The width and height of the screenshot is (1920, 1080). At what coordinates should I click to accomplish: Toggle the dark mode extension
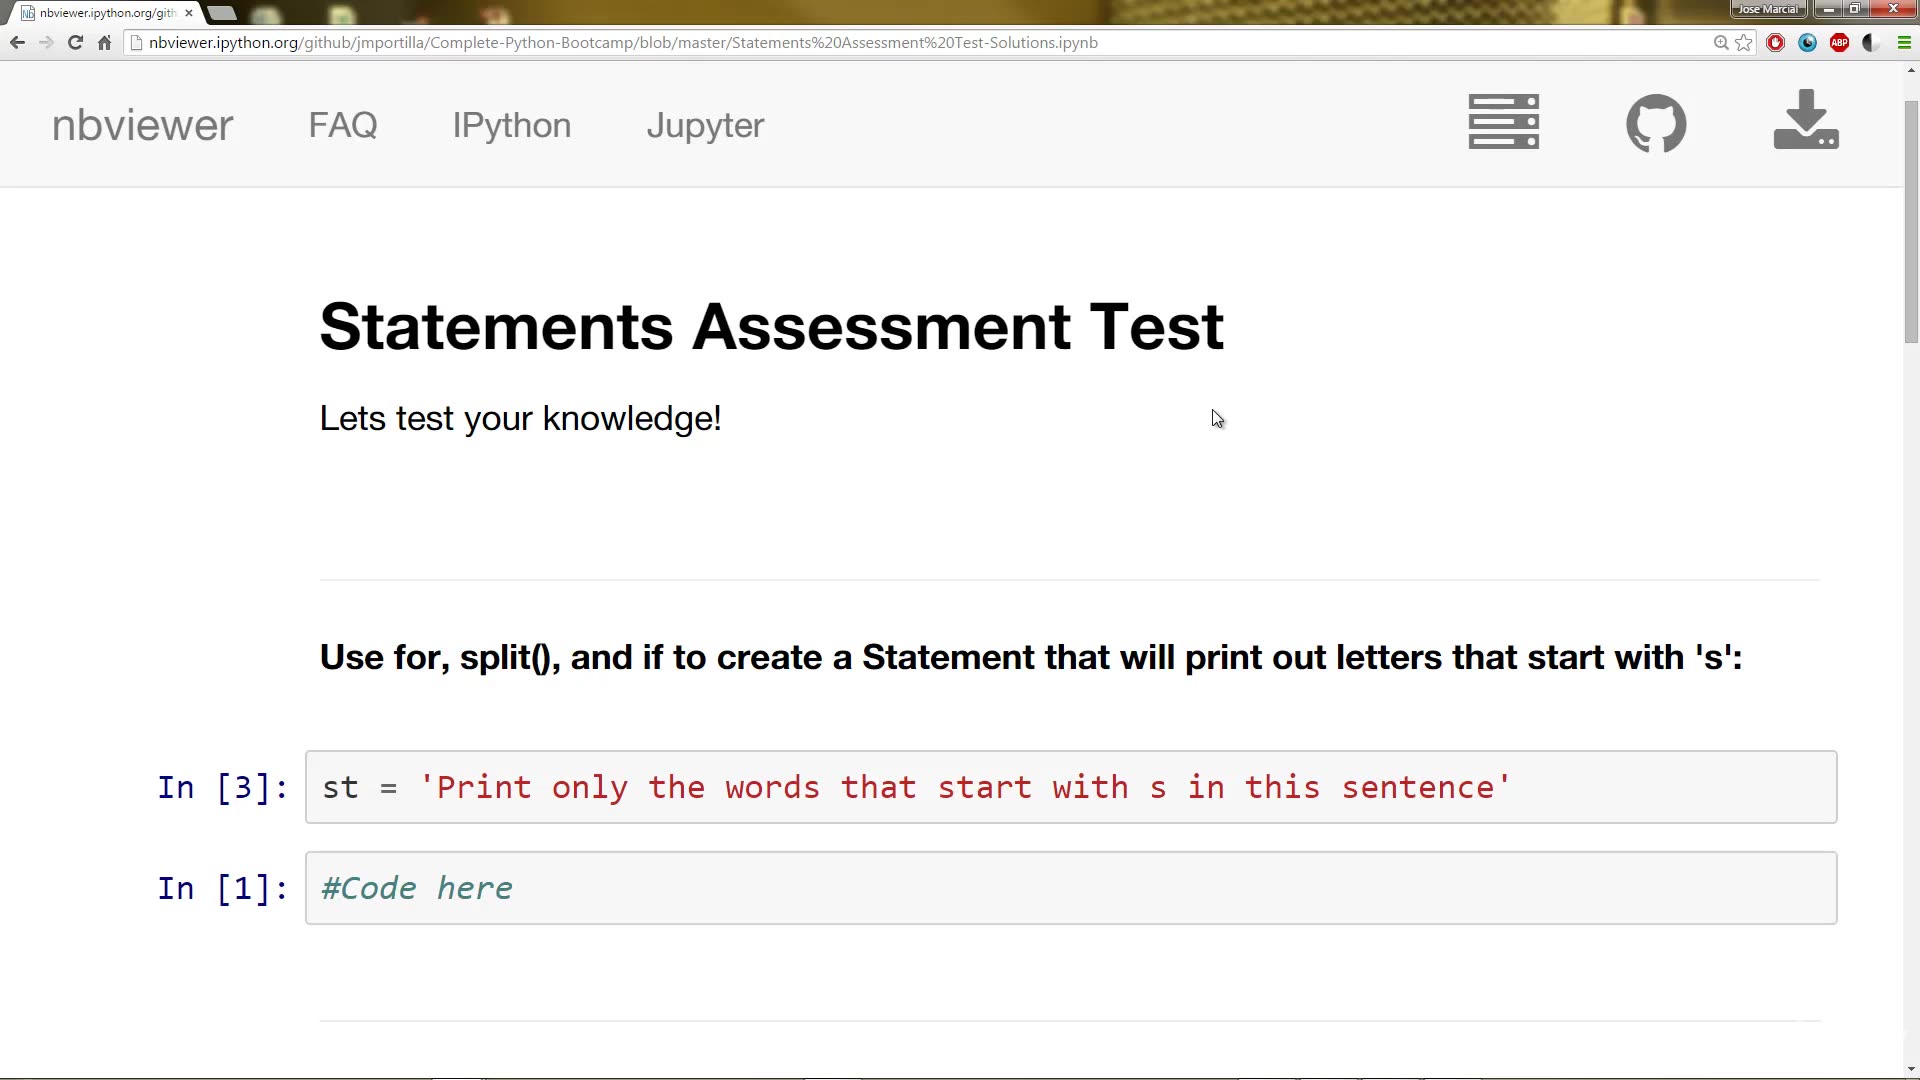[1870, 43]
